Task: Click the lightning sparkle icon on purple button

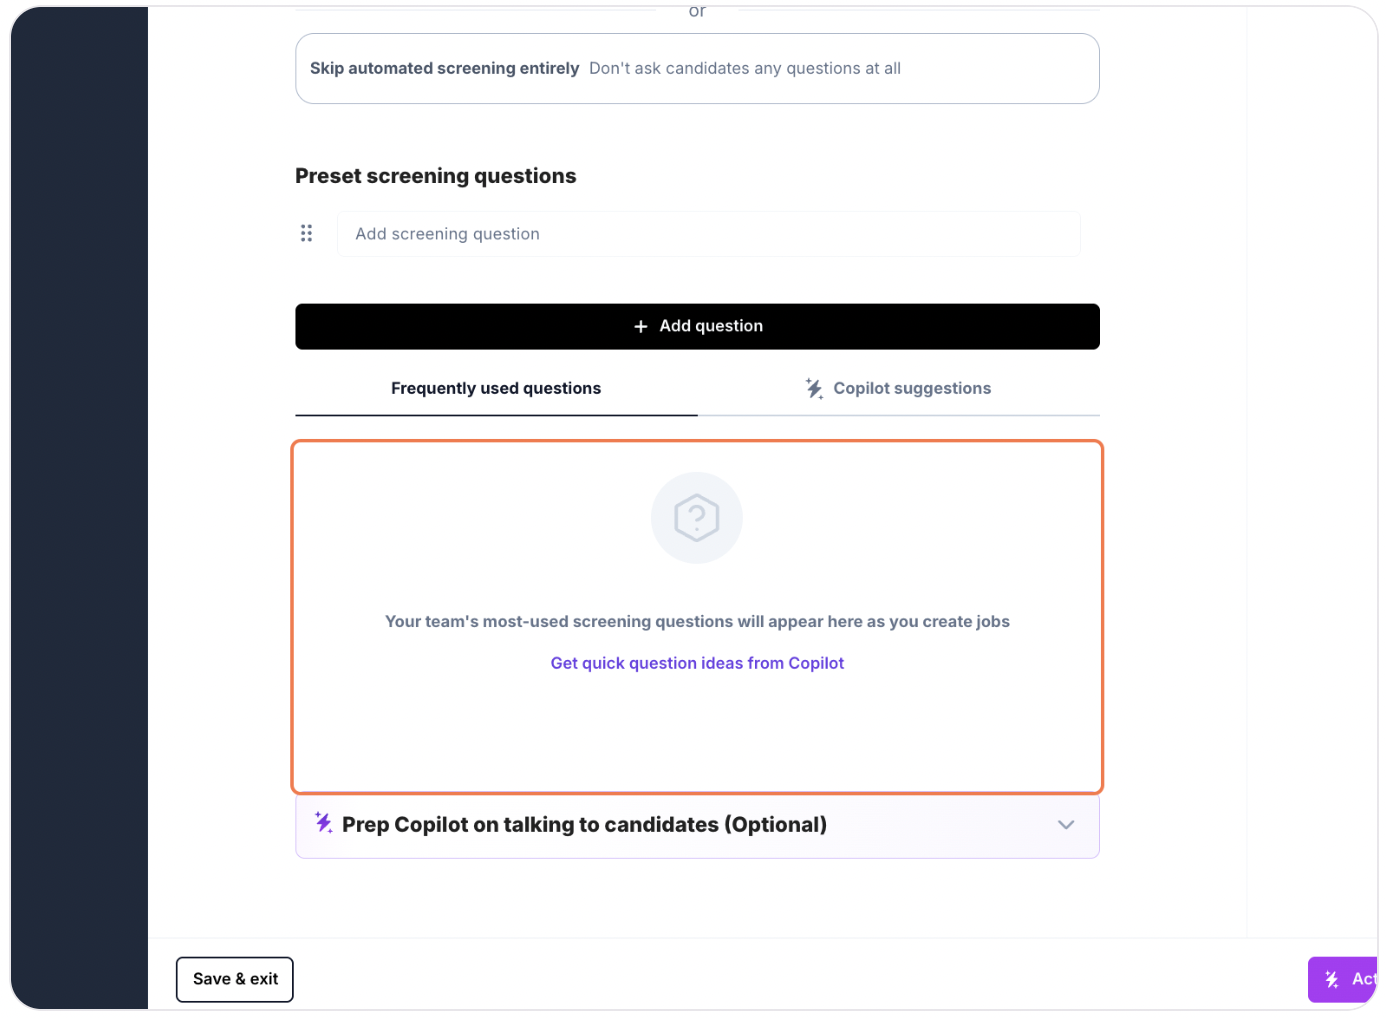Action: [1332, 979]
